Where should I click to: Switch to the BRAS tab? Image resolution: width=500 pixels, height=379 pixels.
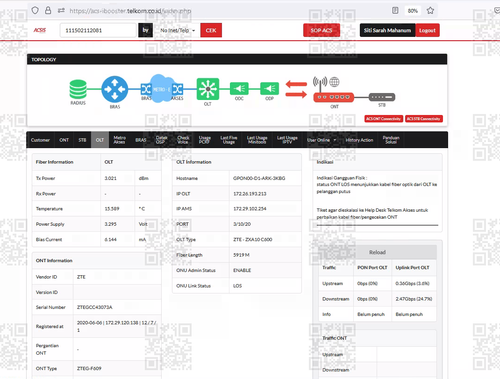click(x=141, y=140)
